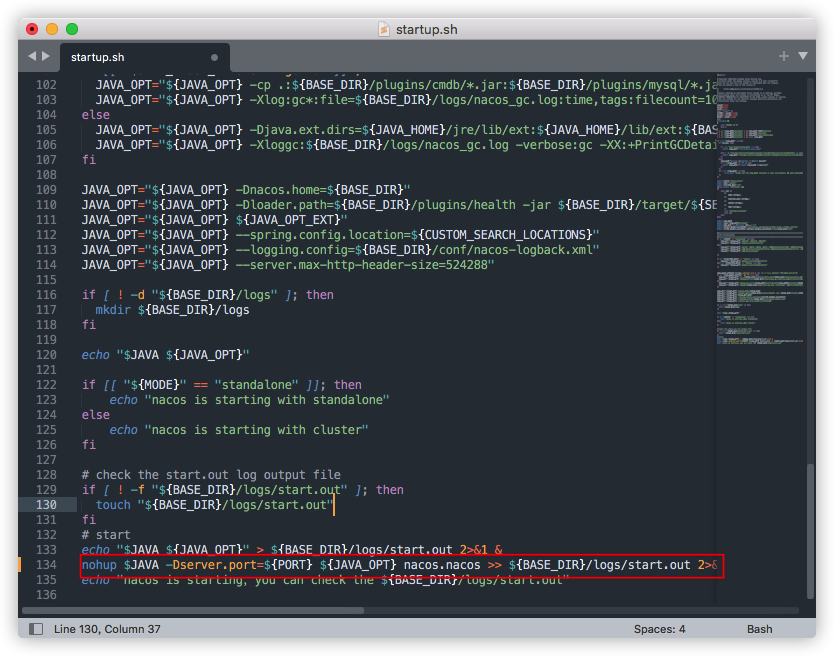Open the tab list dropdown triangle
Image resolution: width=834 pixels, height=656 pixels.
tap(803, 55)
